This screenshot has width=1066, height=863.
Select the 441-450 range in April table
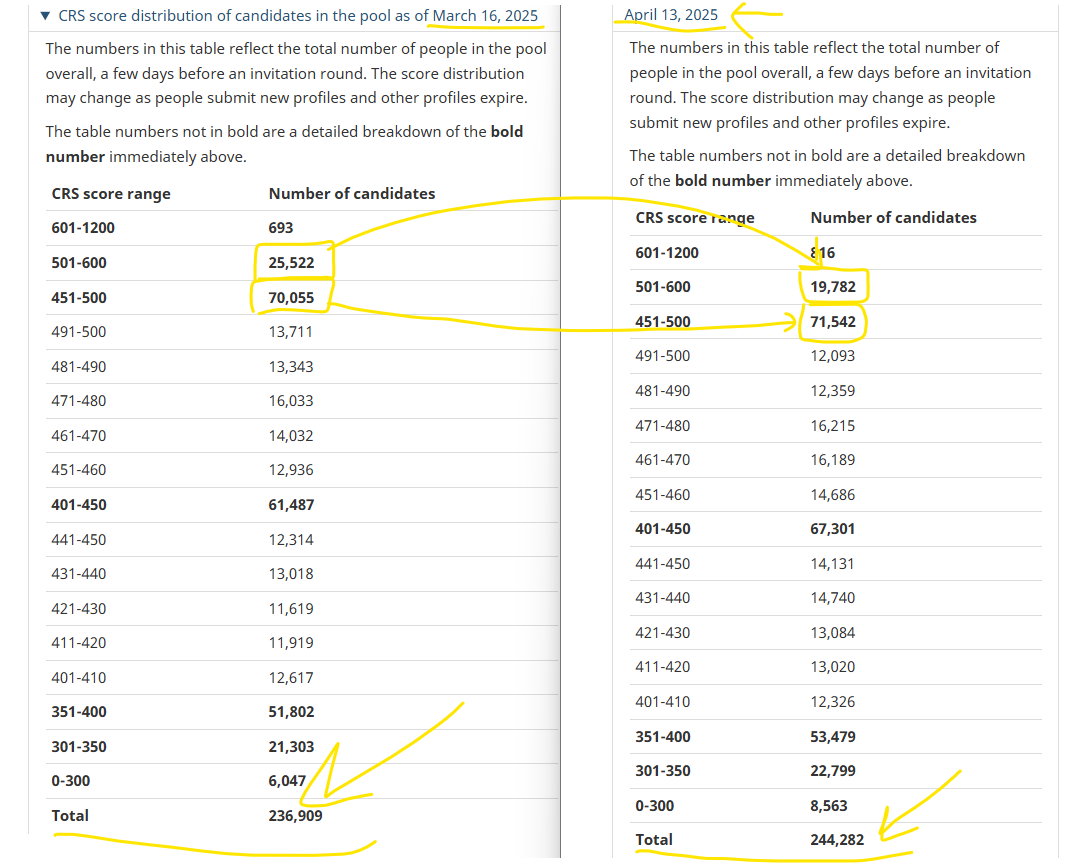pyautogui.click(x=663, y=564)
